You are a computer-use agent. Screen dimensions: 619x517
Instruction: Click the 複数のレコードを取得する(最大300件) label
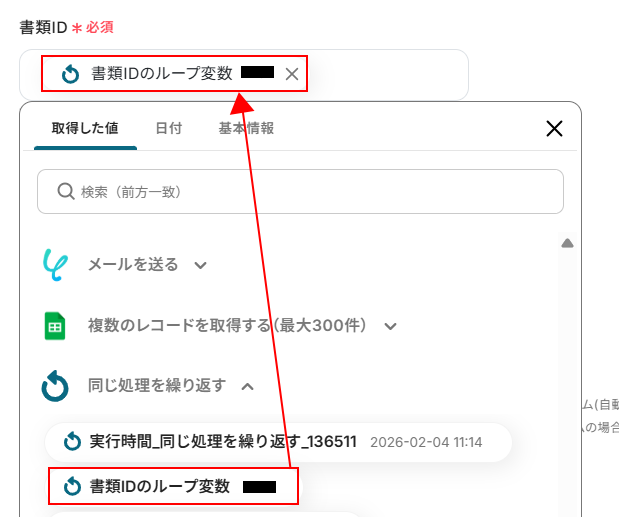[227, 326]
